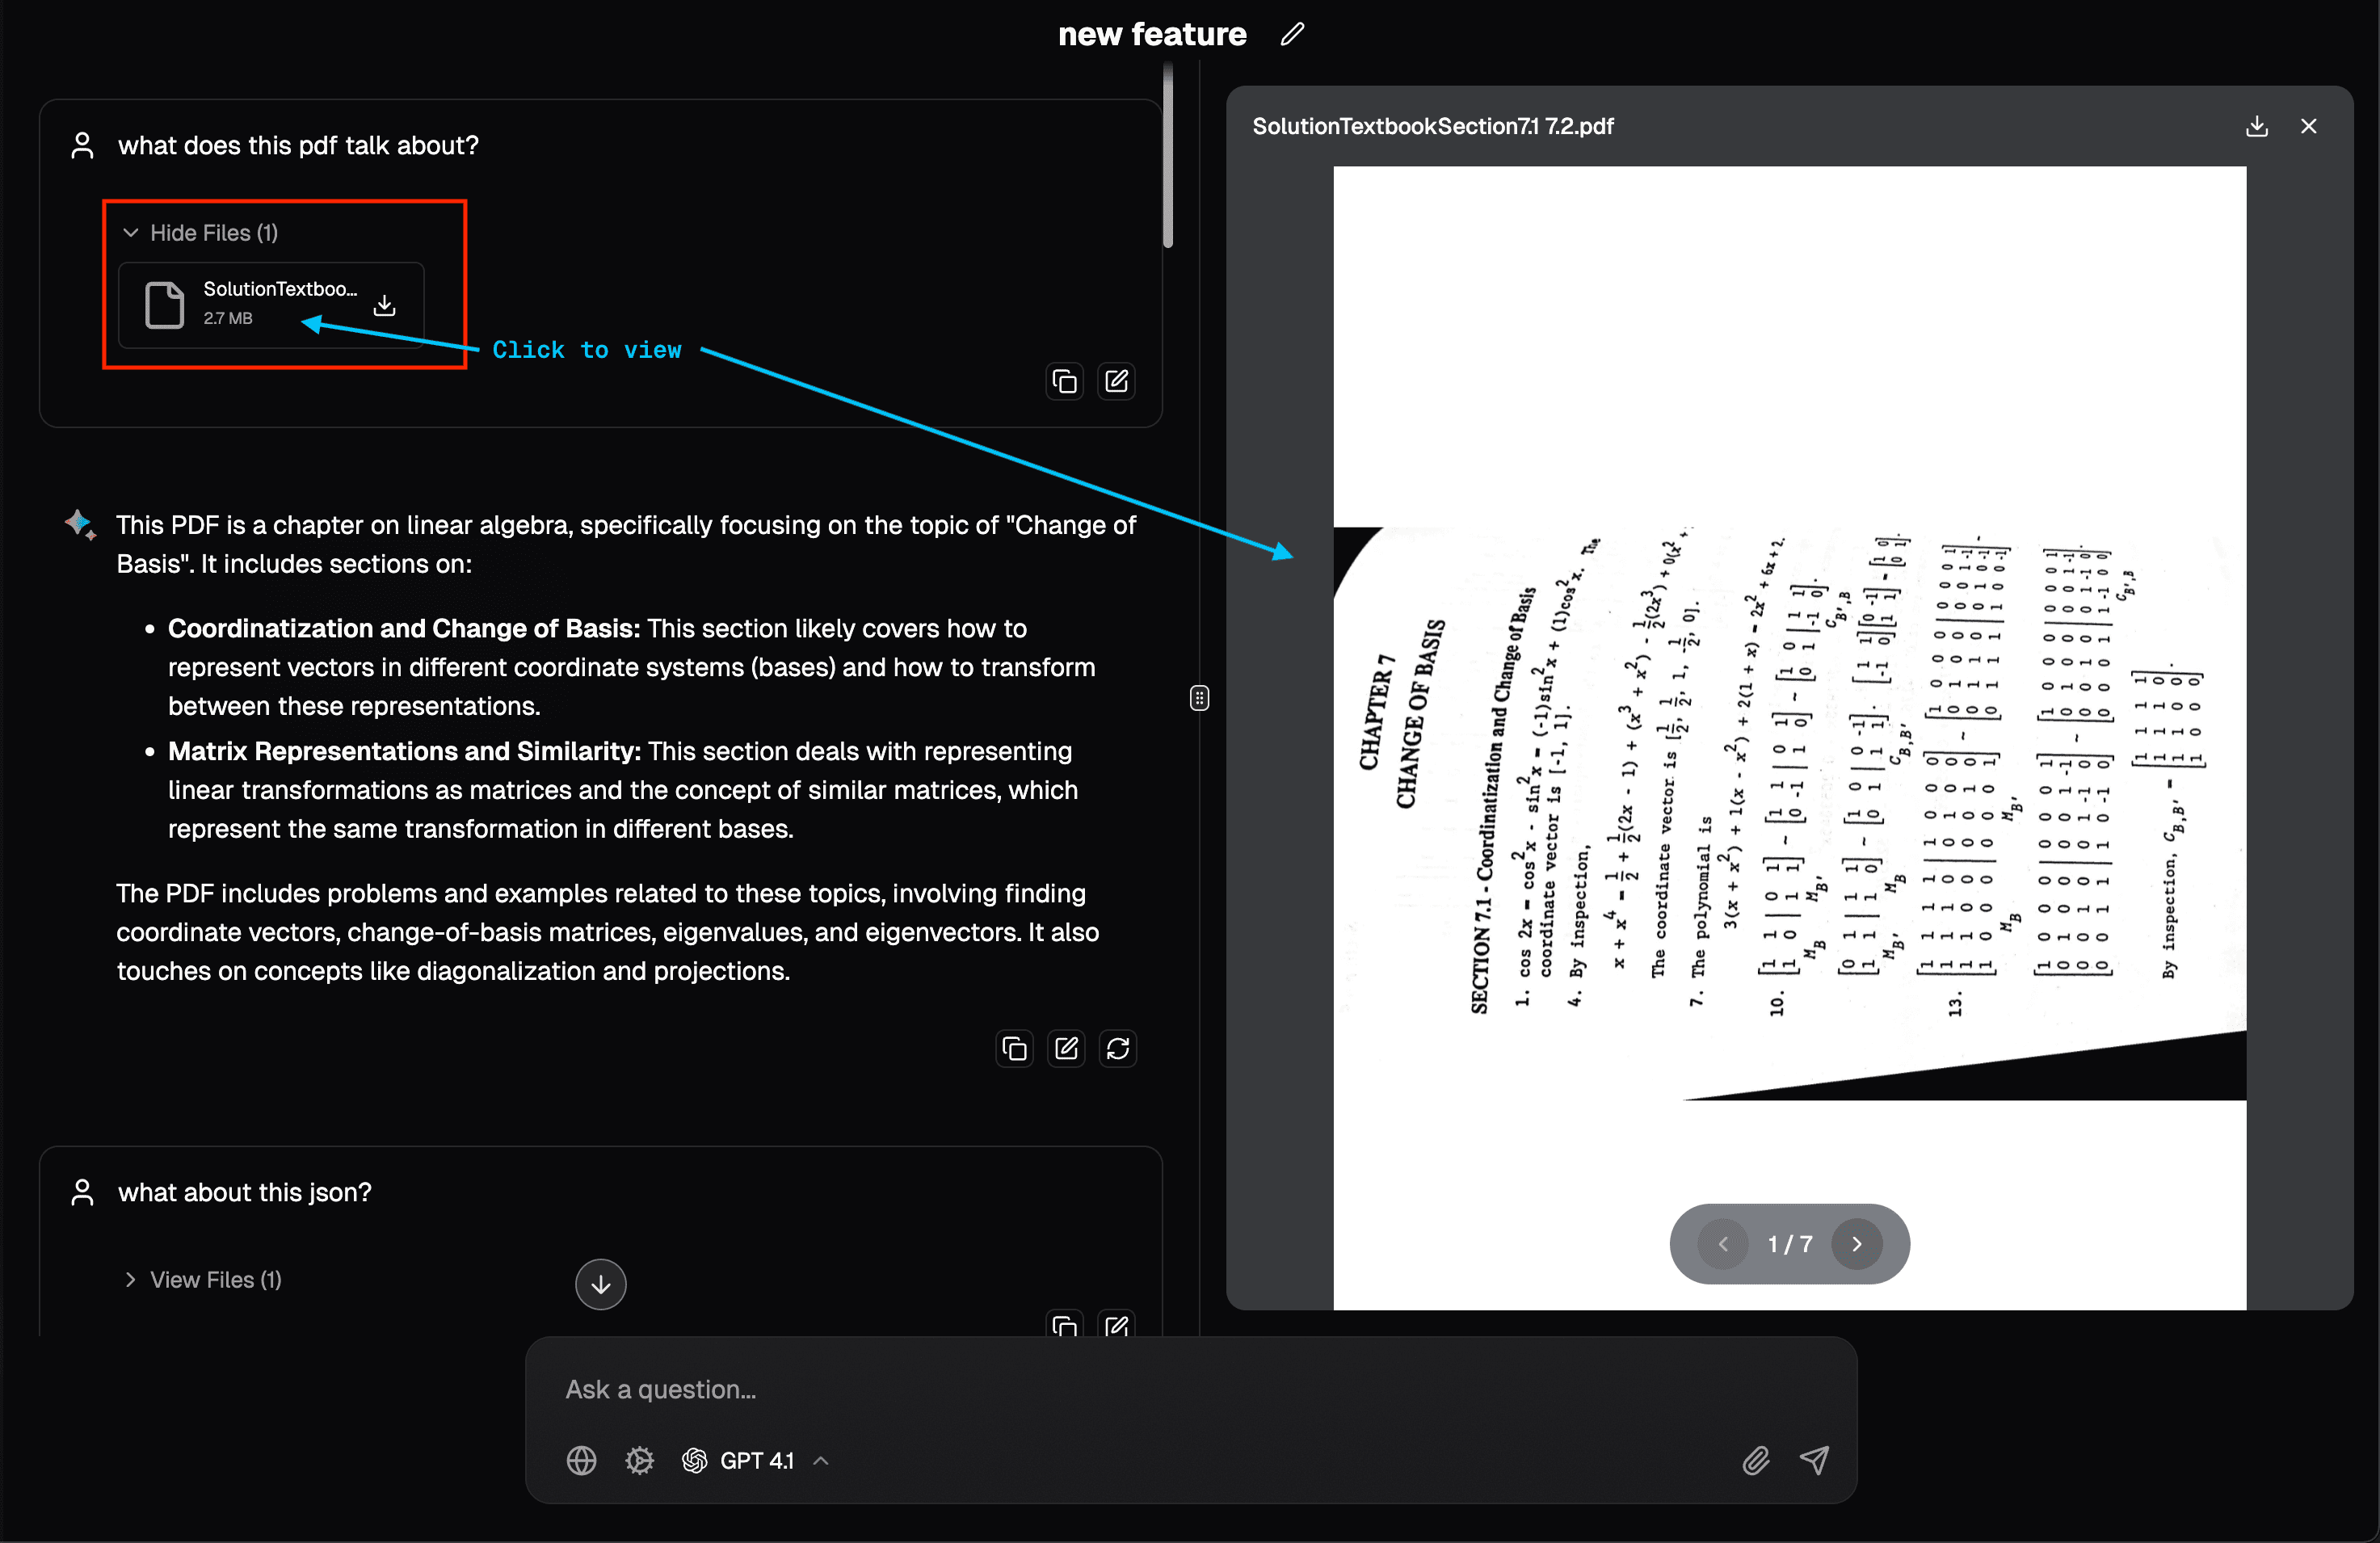
Task: Click the 1 / 7 page indicator
Action: 1790,1244
